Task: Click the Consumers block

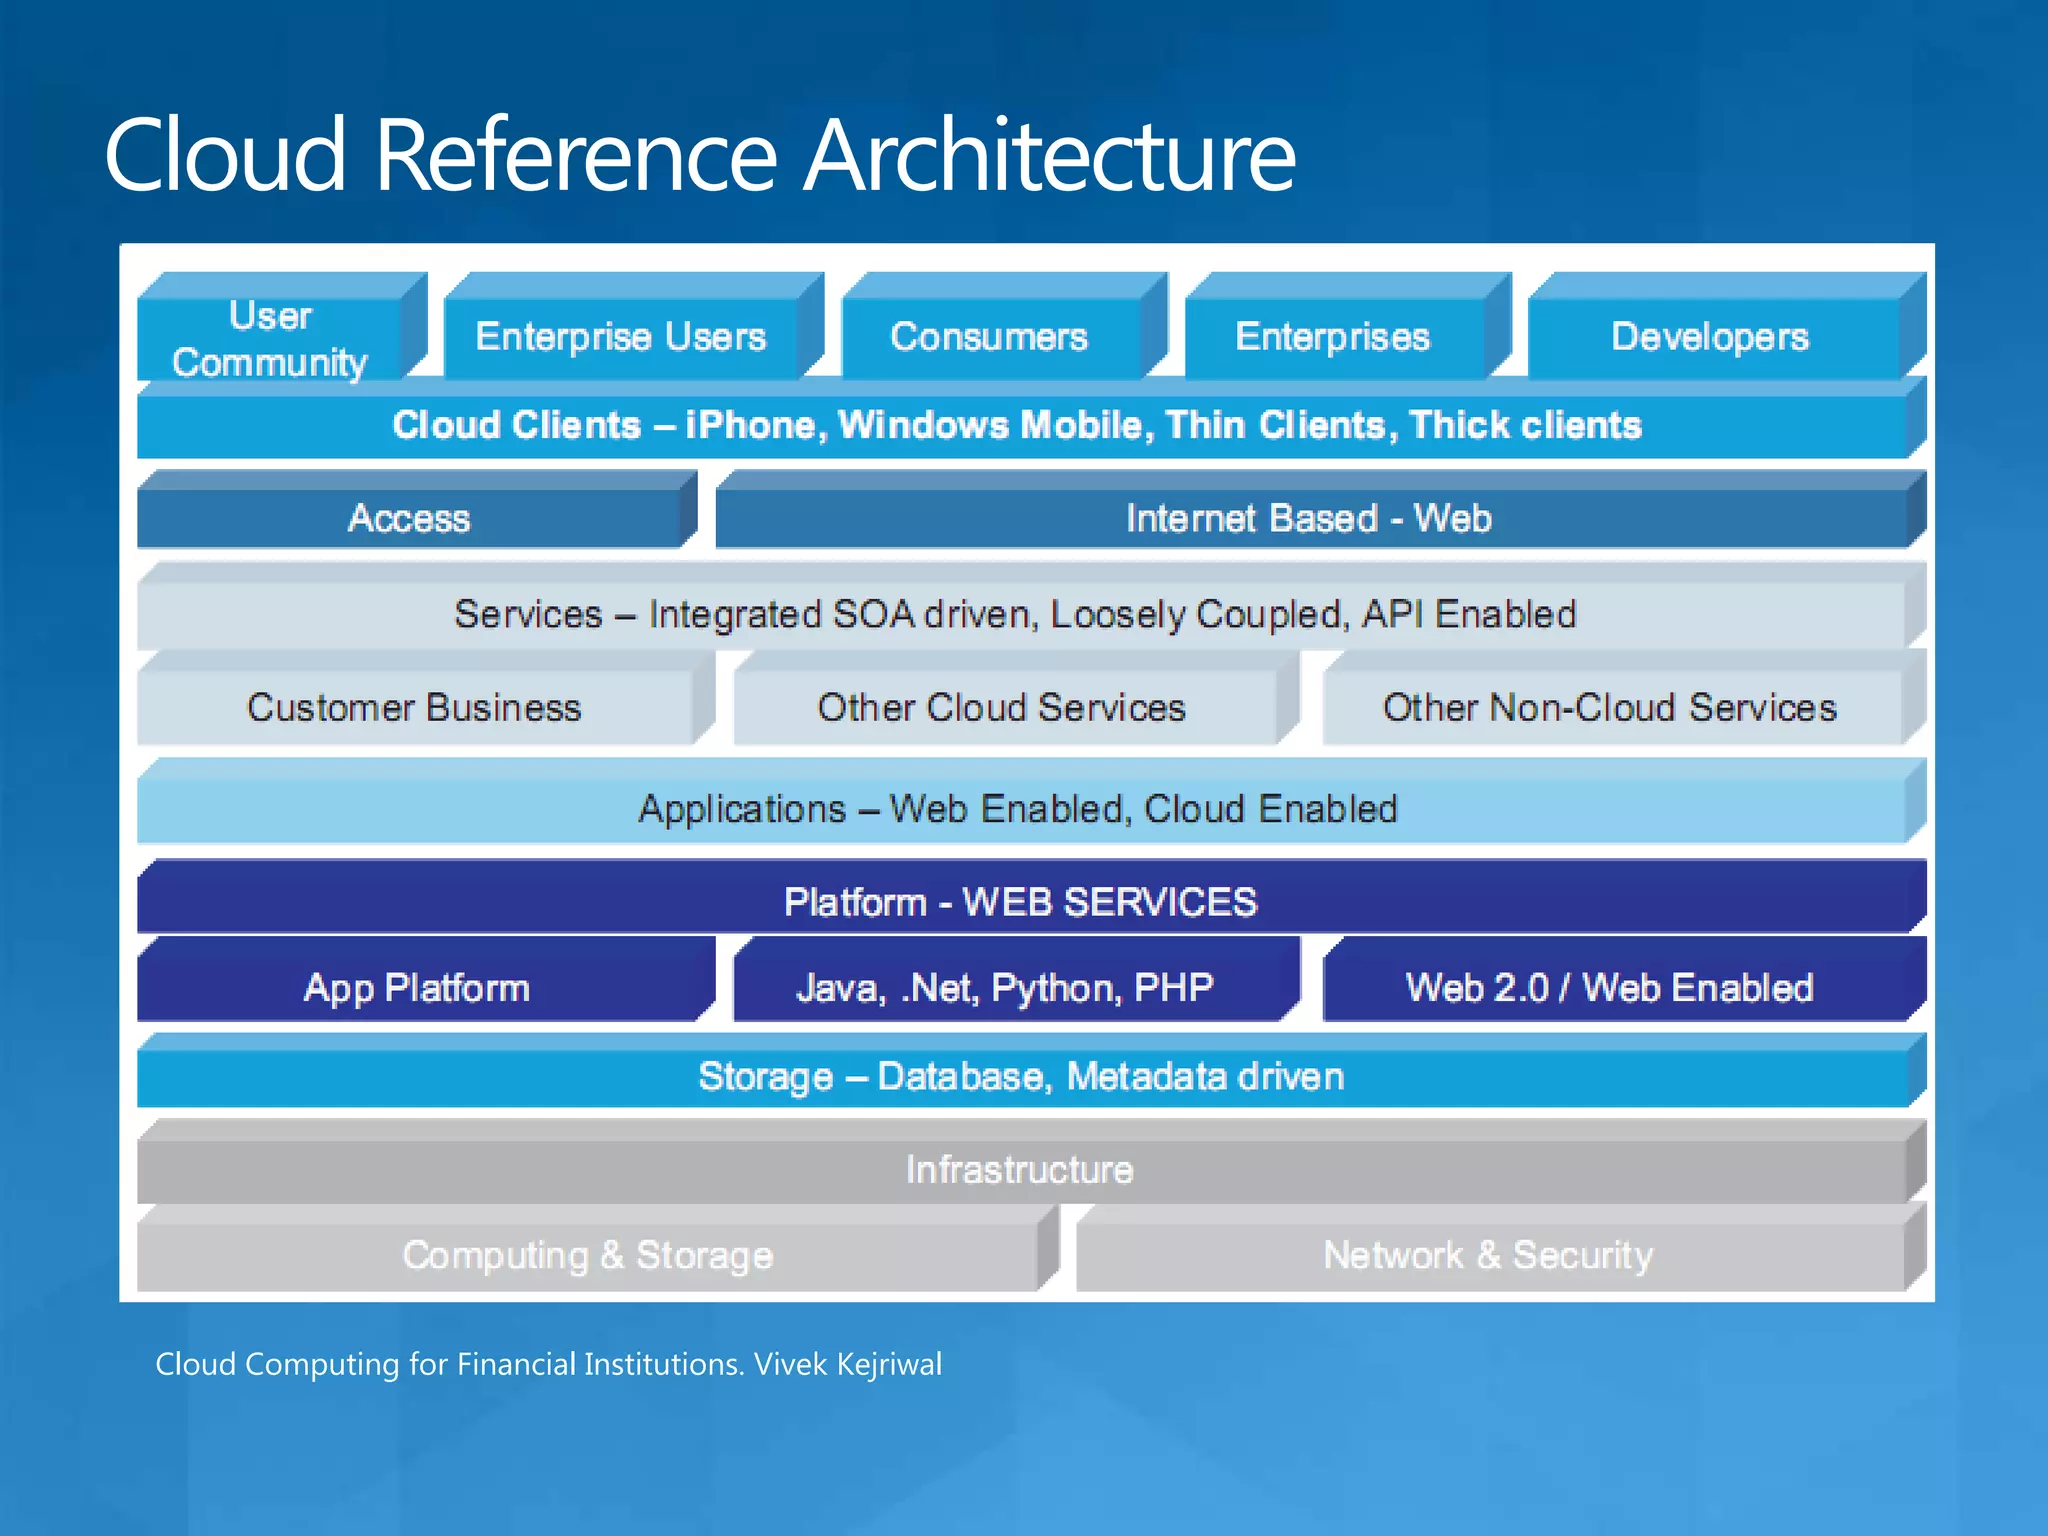Action: [x=989, y=337]
